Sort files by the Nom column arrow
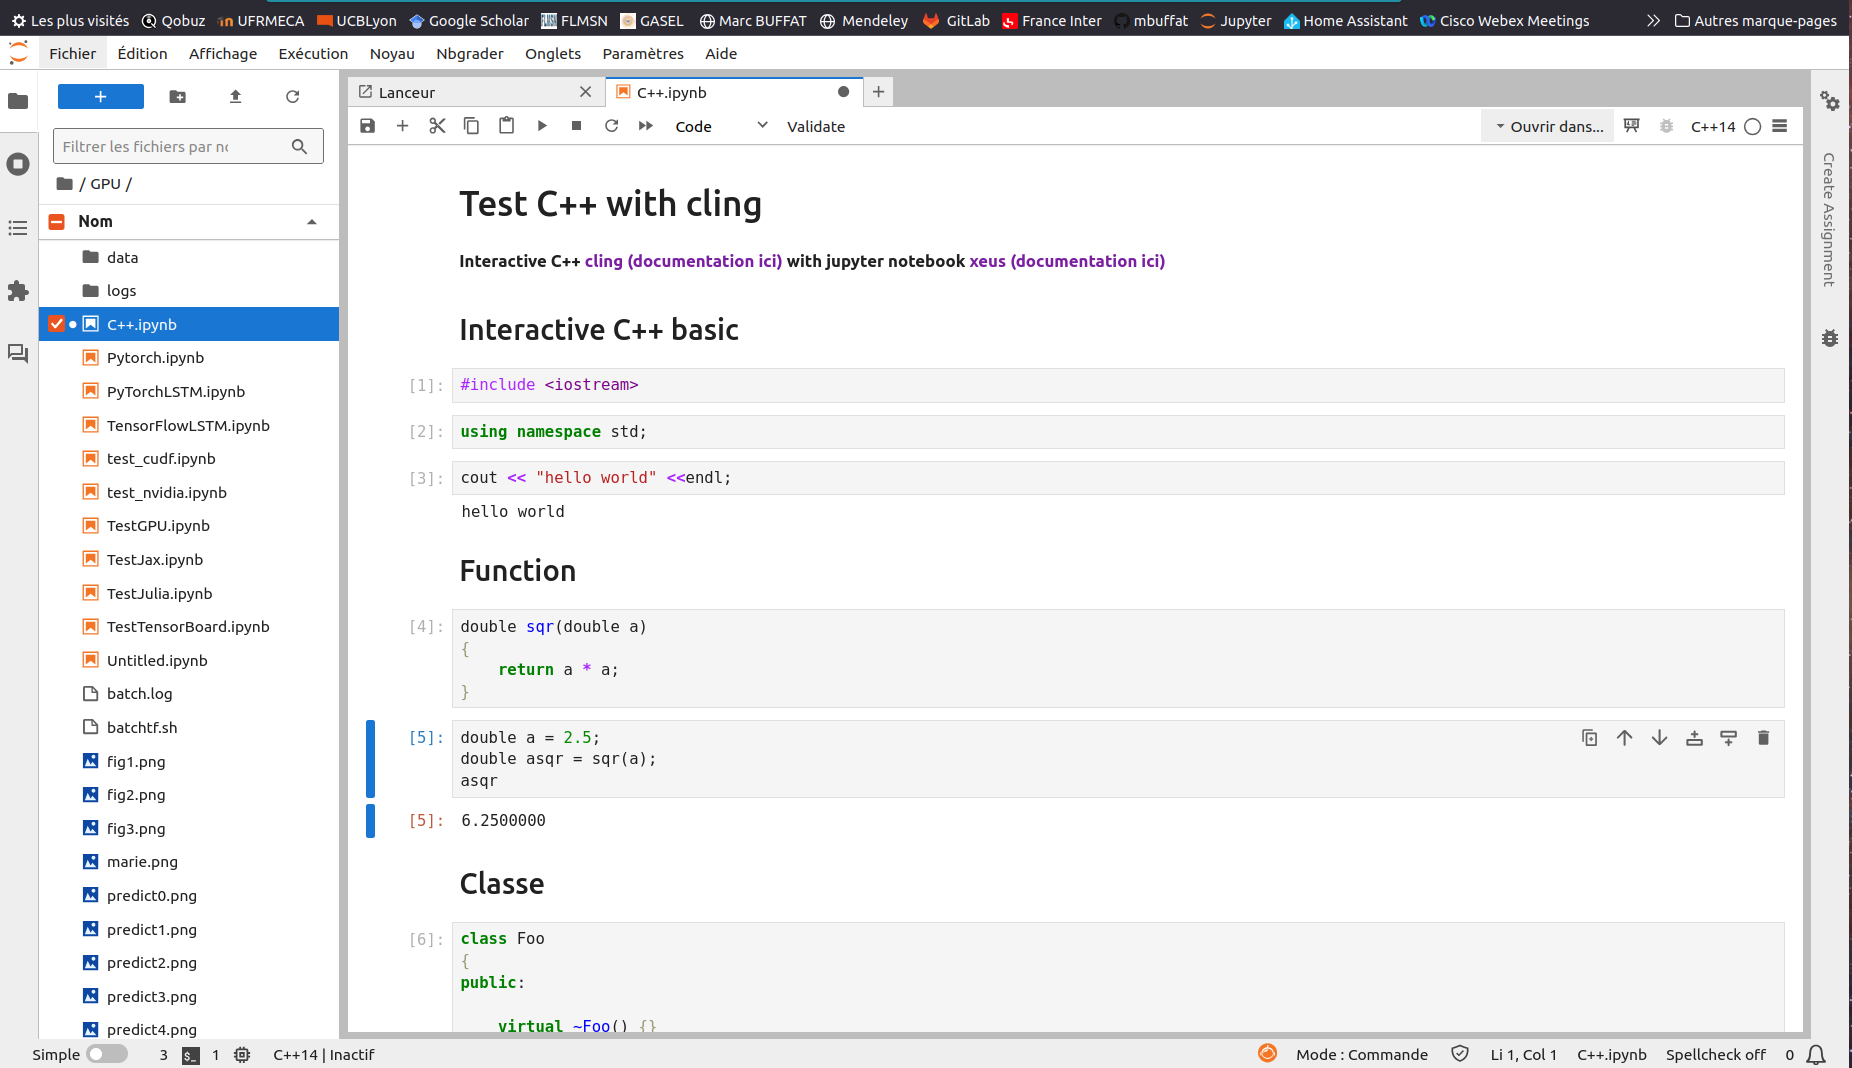The width and height of the screenshot is (1852, 1068). point(312,222)
